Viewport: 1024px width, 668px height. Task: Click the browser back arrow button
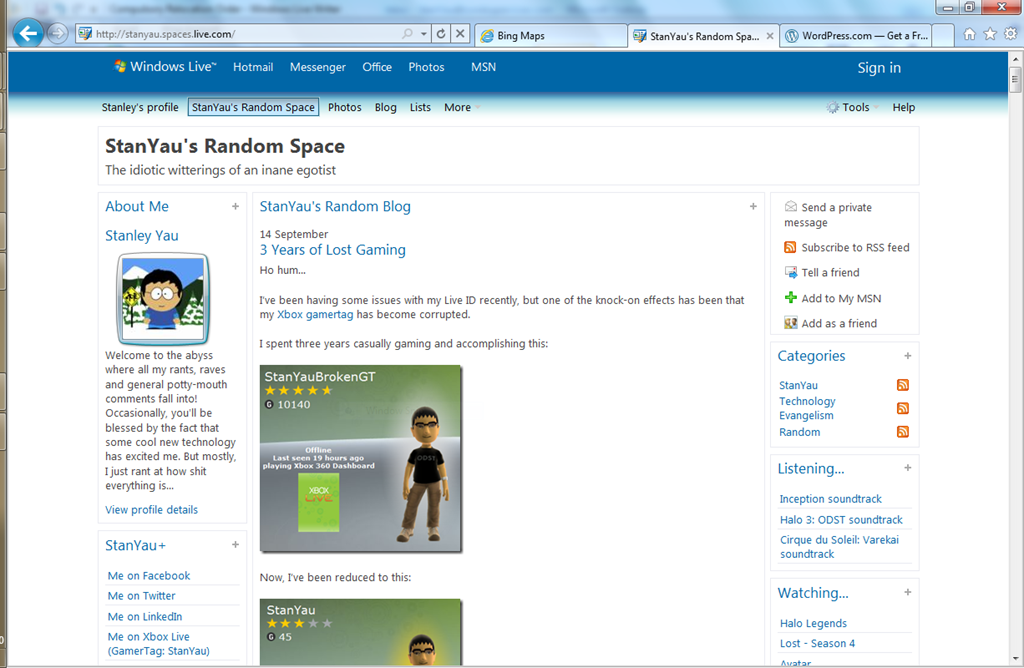27,34
